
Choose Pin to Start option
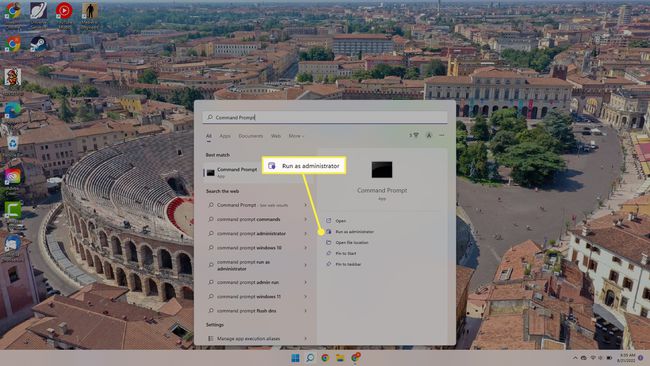pyautogui.click(x=341, y=253)
